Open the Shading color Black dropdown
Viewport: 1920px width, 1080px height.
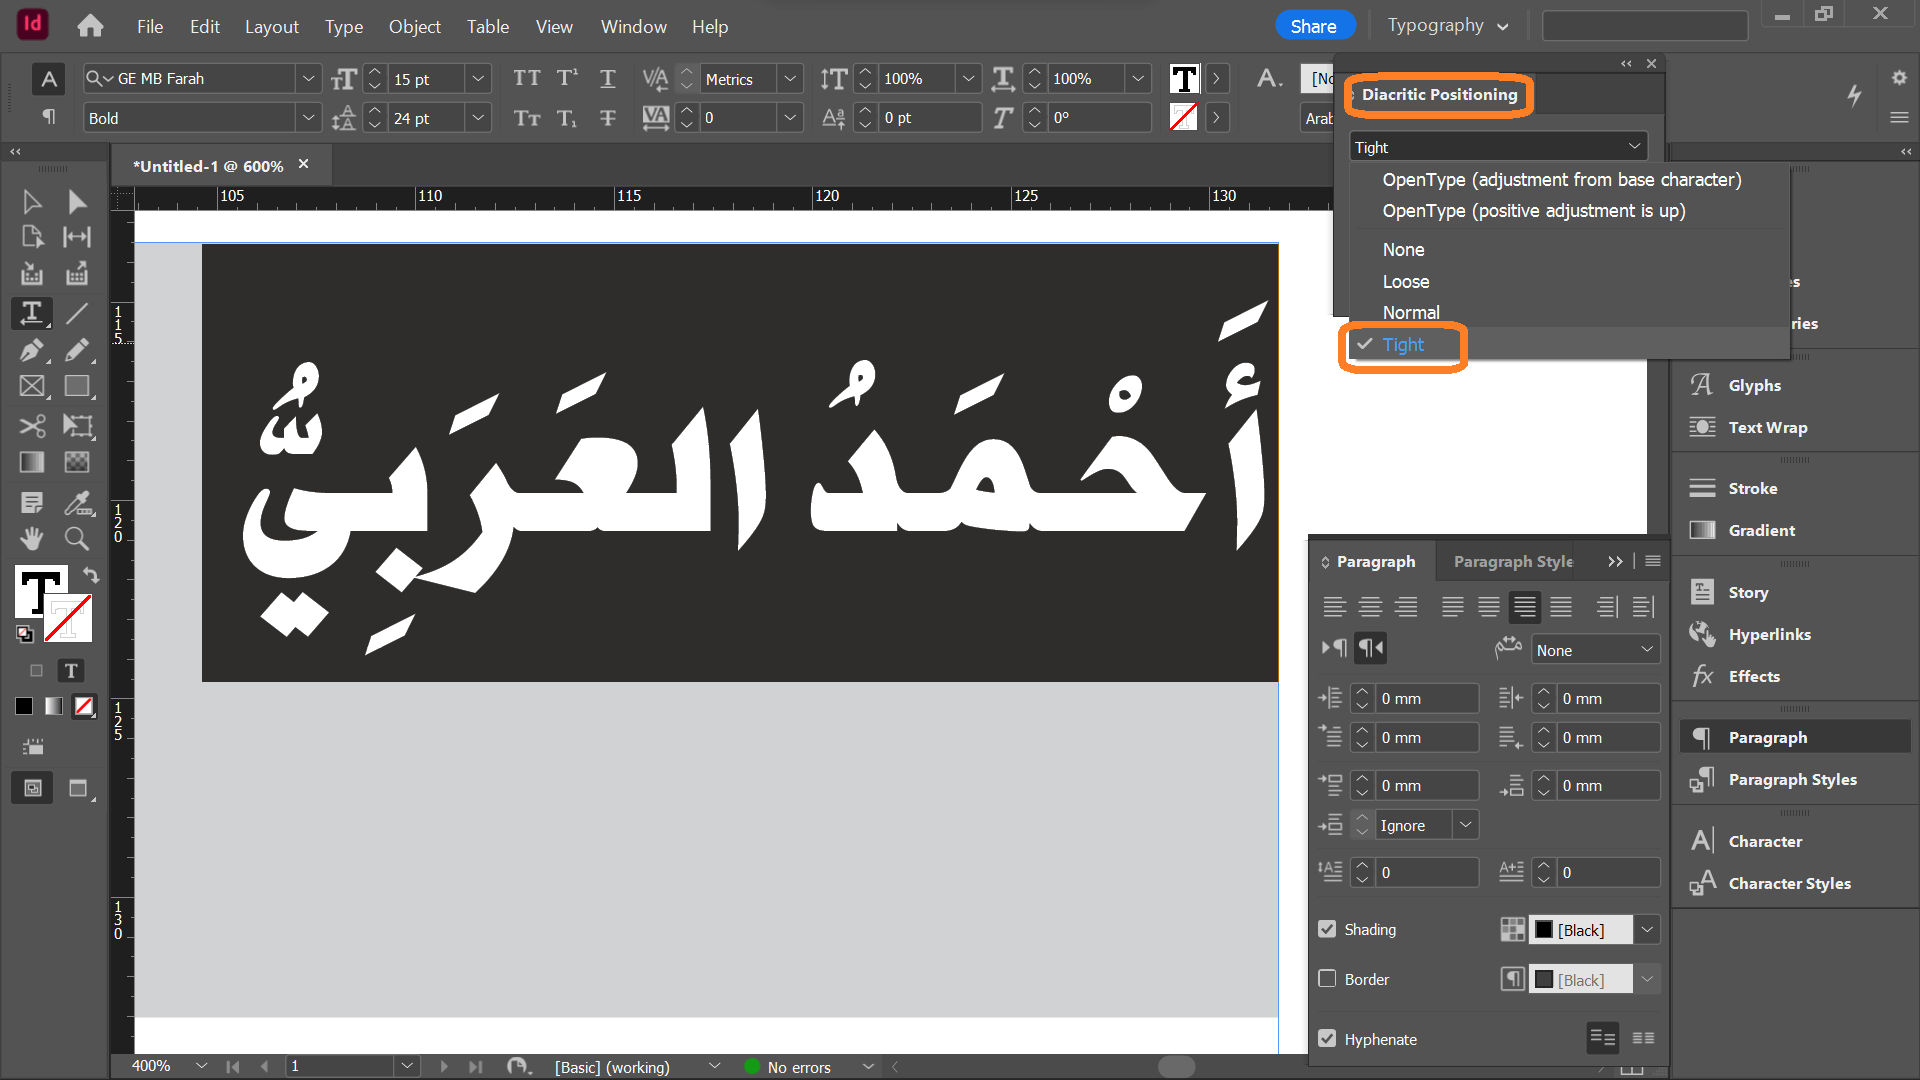point(1647,930)
